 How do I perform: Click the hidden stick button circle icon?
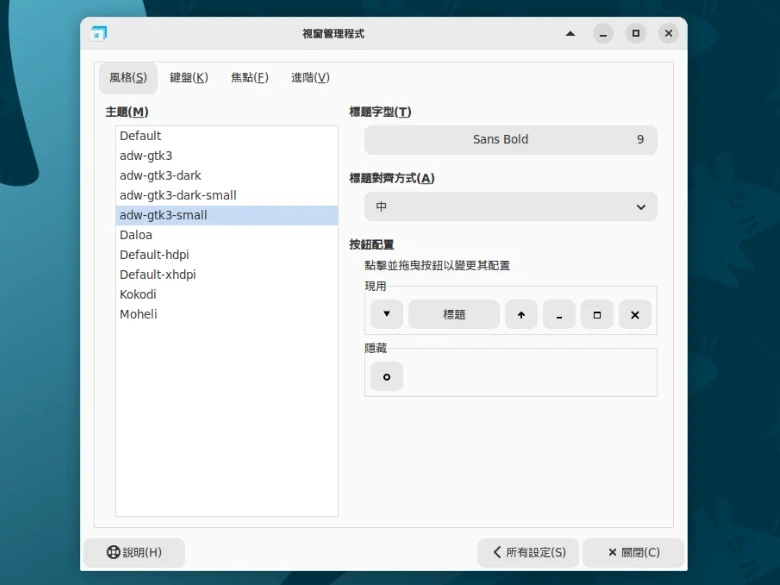[x=386, y=376]
